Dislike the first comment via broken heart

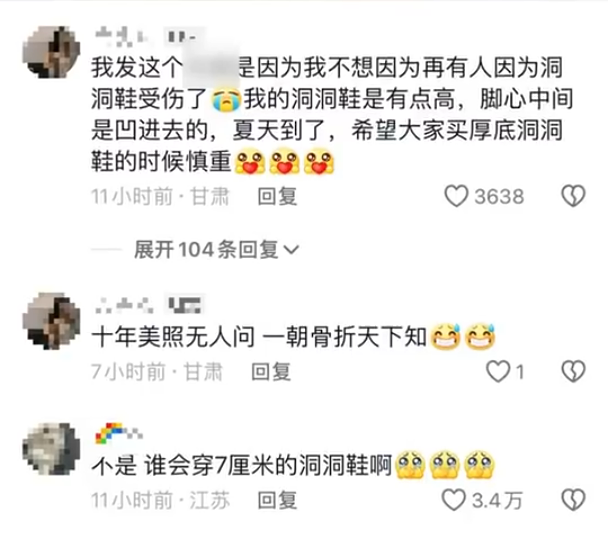(573, 195)
